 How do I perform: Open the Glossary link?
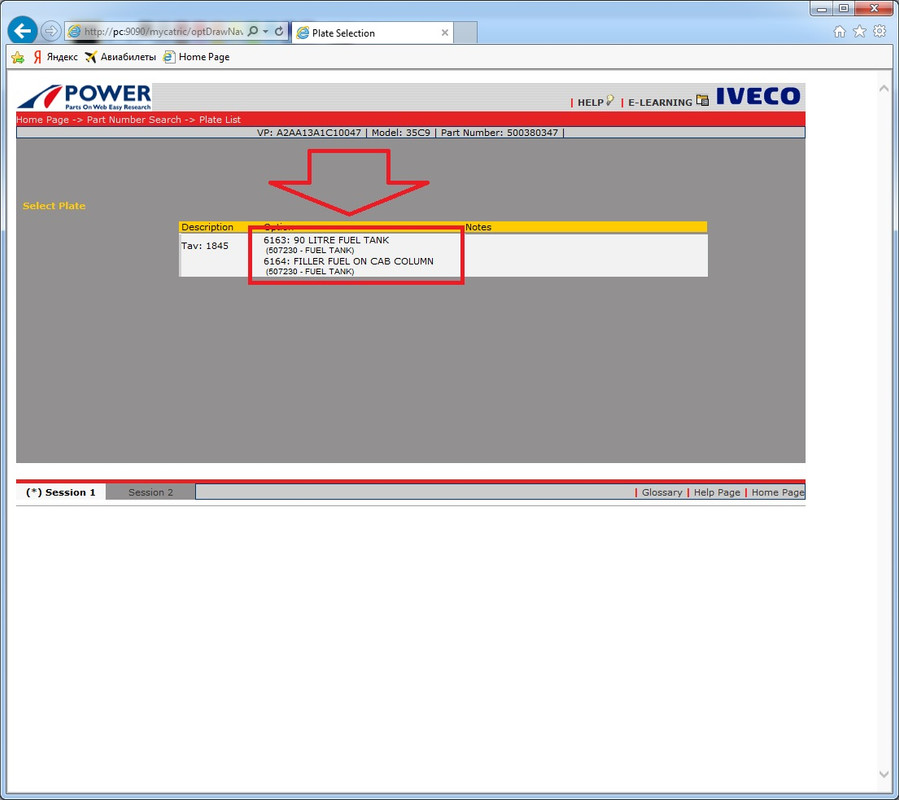pyautogui.click(x=662, y=492)
